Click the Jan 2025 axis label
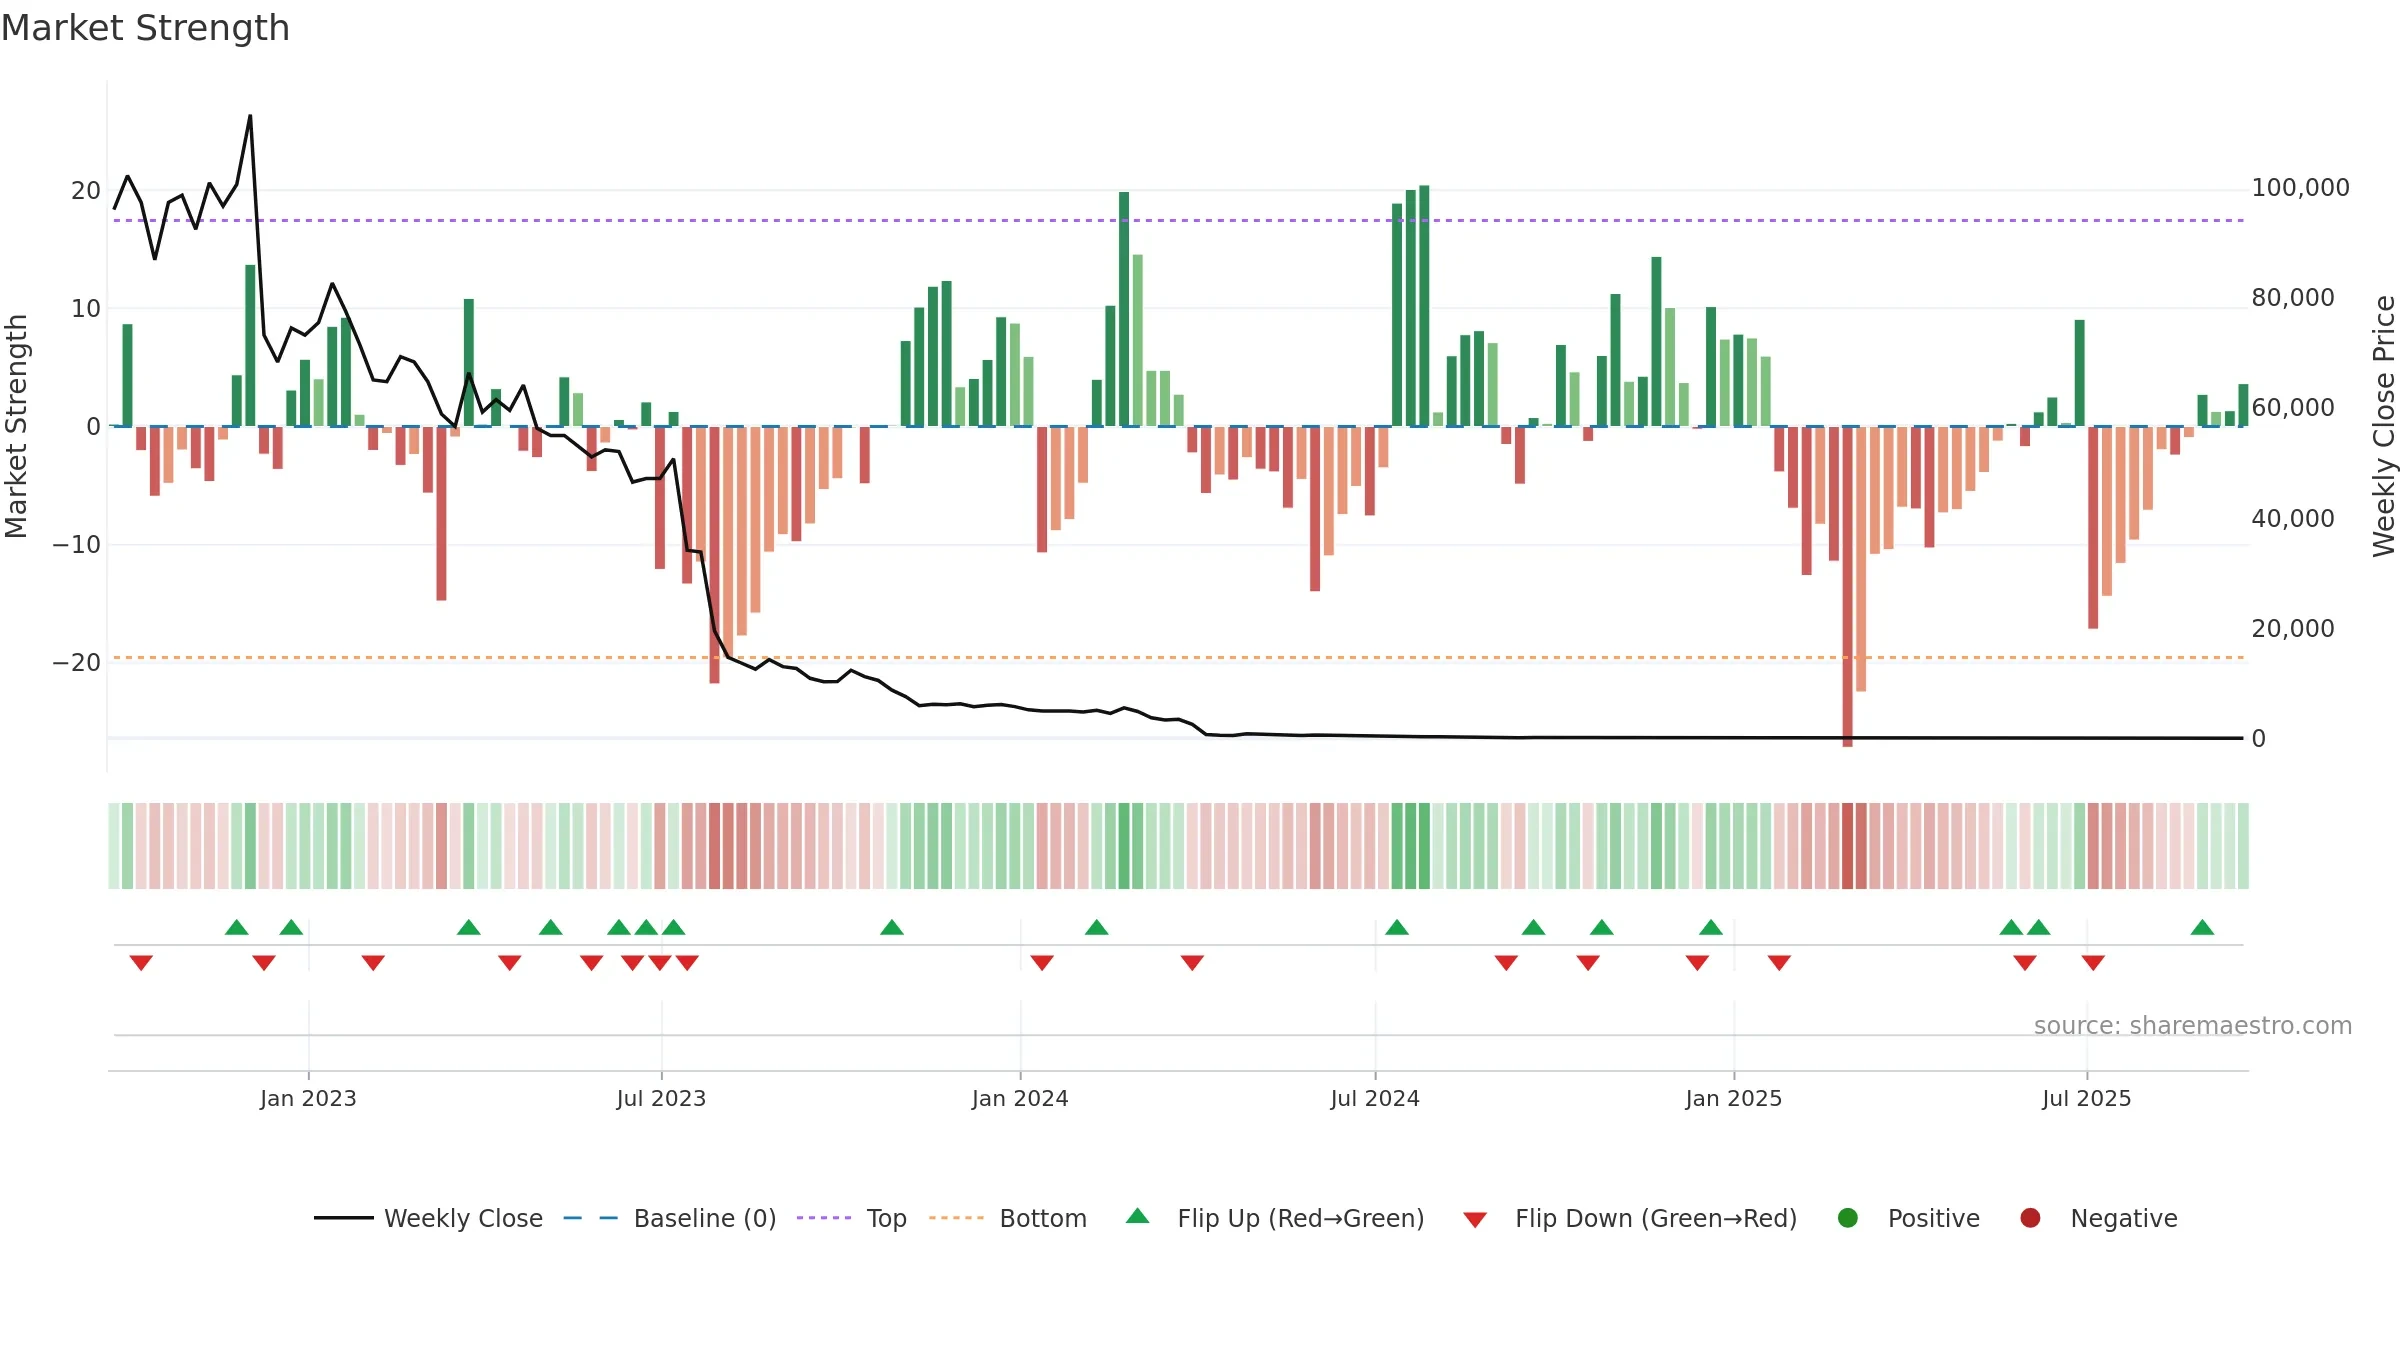The image size is (2400, 1350). click(x=1734, y=1098)
